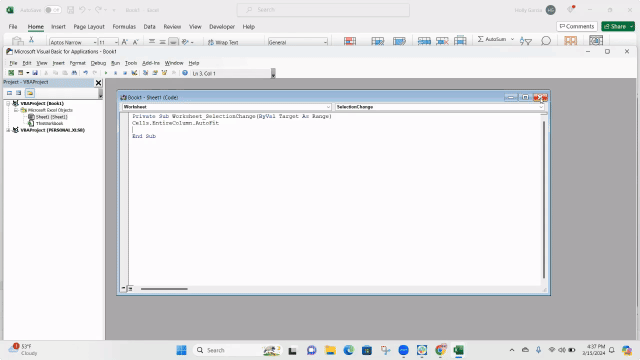
Task: Click in the Excel title bar Search box
Action: pos(323,10)
